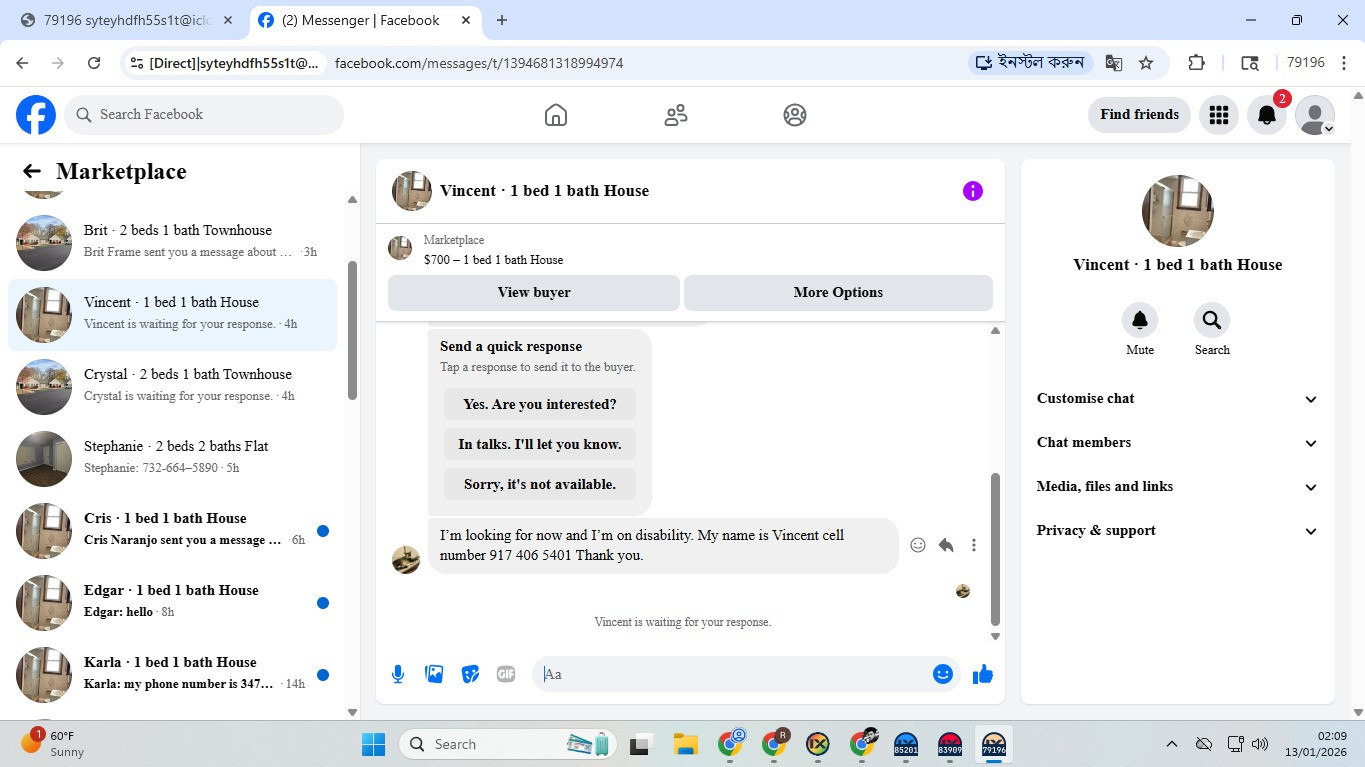Open Cris 1 bed 1 bath House chat
1365x767 pixels.
click(x=172, y=531)
